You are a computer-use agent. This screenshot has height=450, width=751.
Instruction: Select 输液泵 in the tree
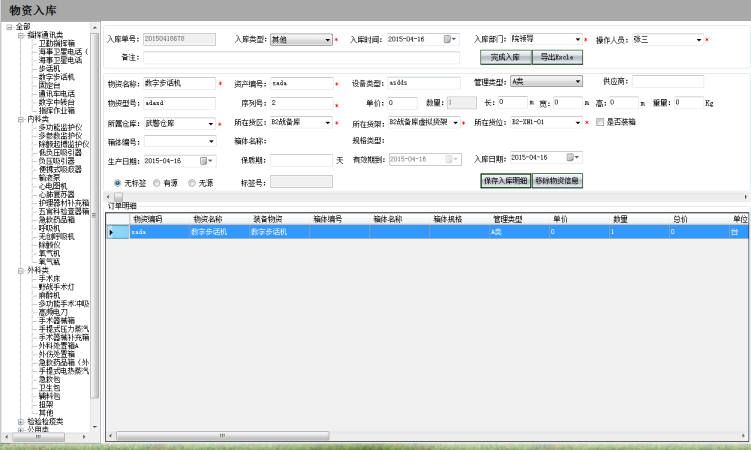tap(49, 178)
